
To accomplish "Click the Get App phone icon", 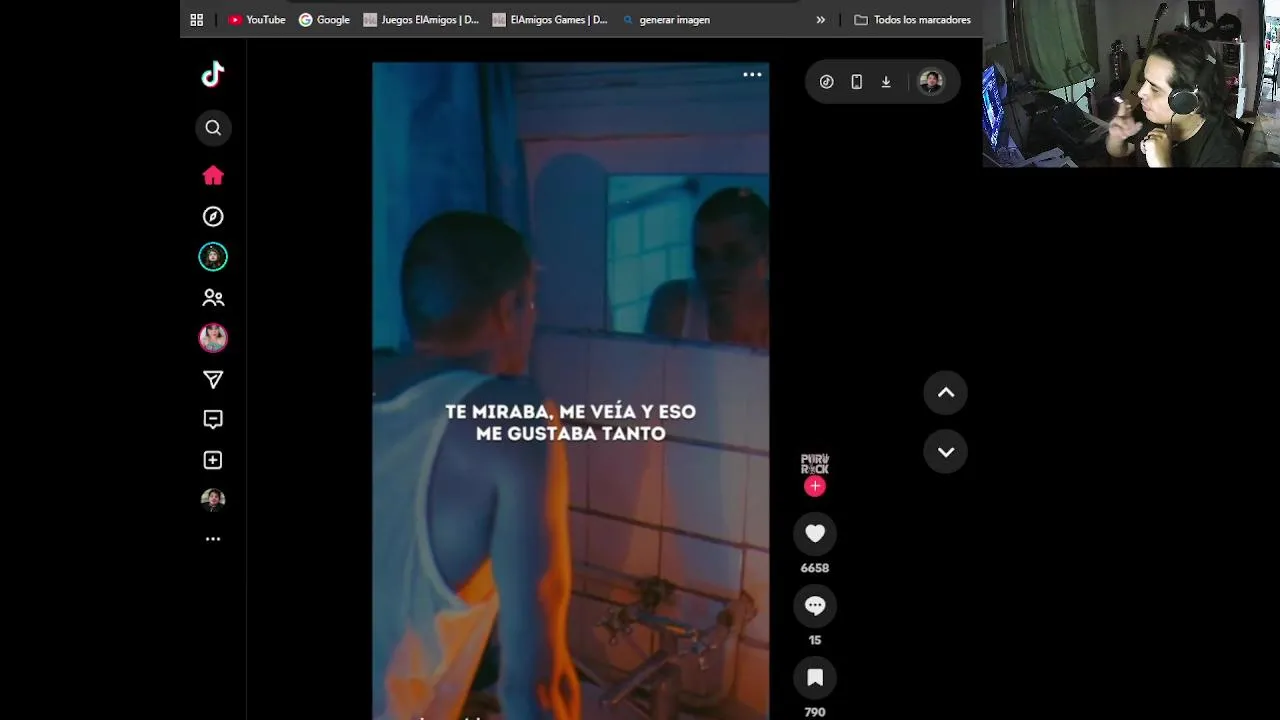I will click(857, 82).
